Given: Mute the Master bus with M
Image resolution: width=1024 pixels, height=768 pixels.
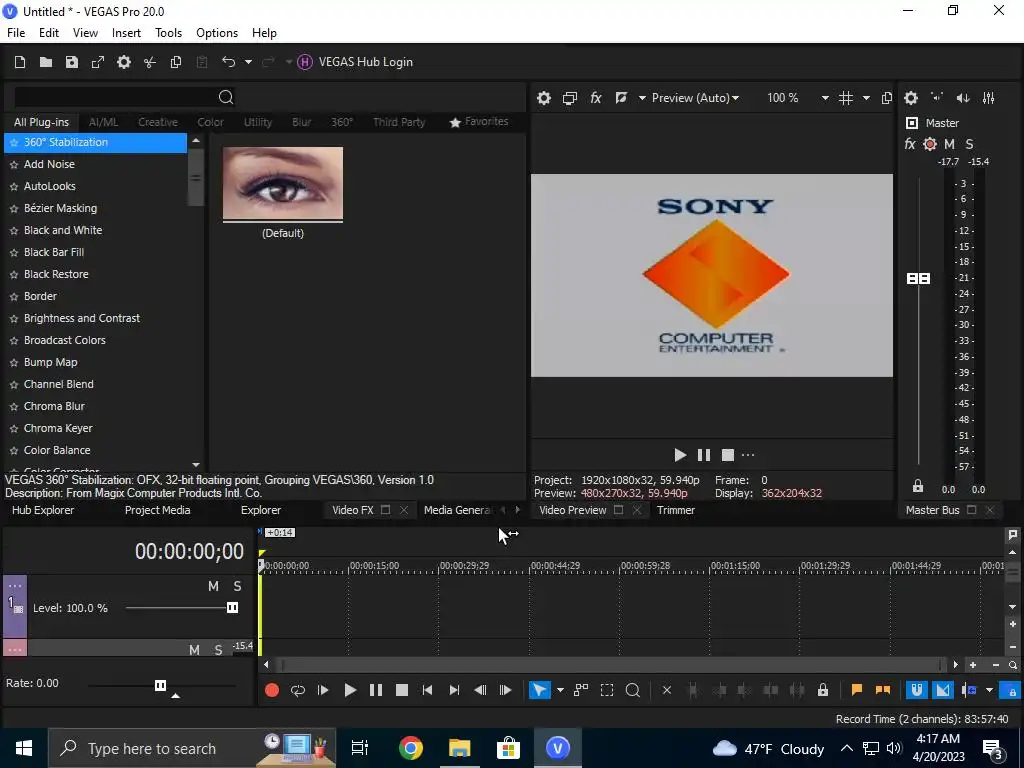Looking at the screenshot, I should coord(950,144).
